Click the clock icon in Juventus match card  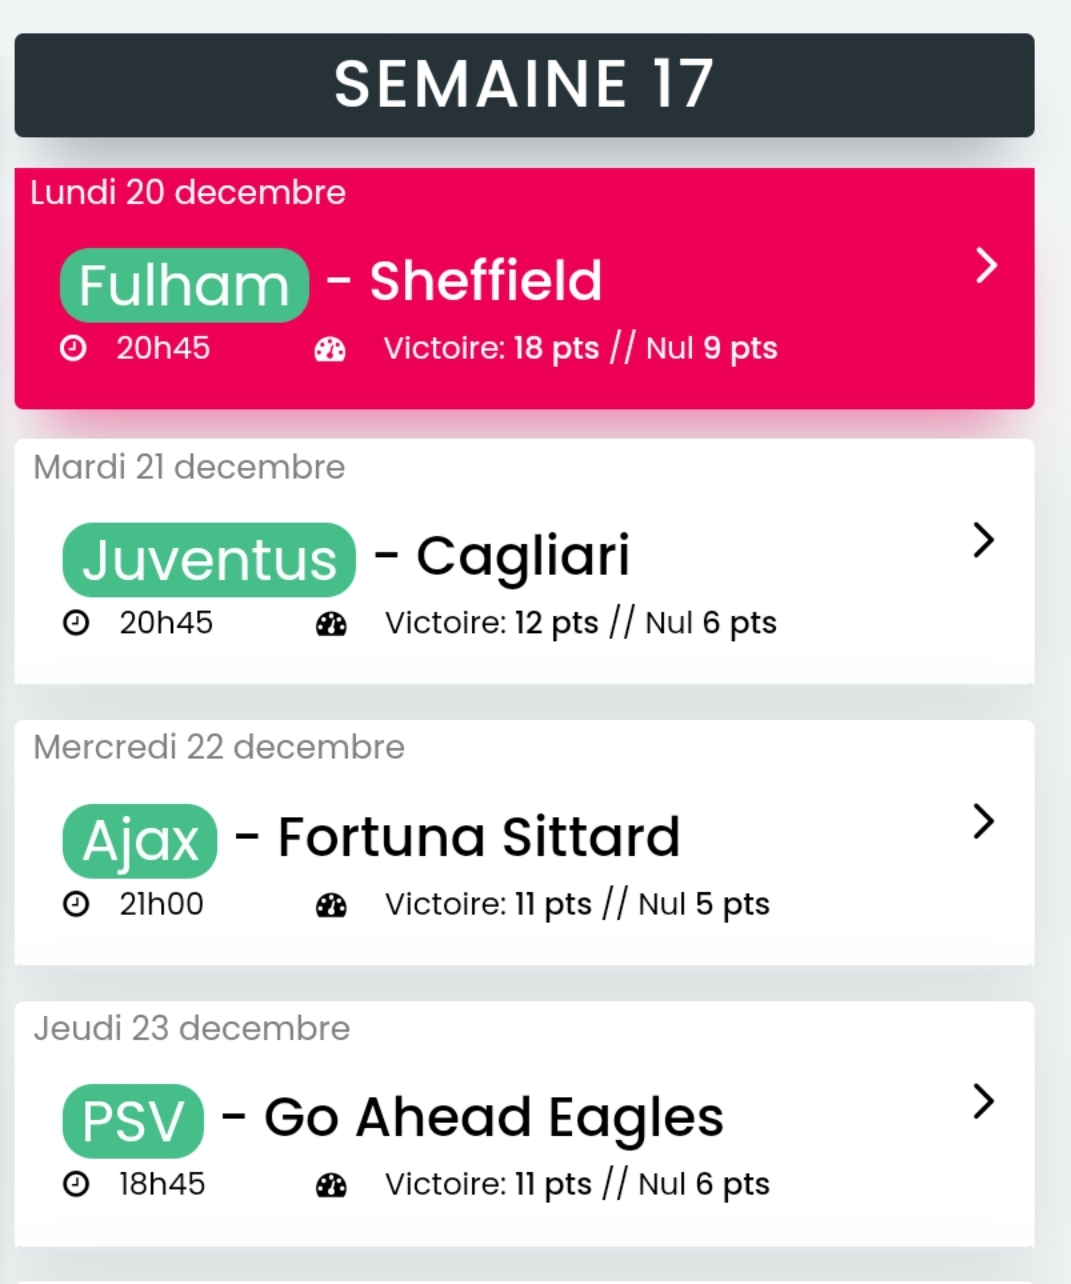click(76, 623)
